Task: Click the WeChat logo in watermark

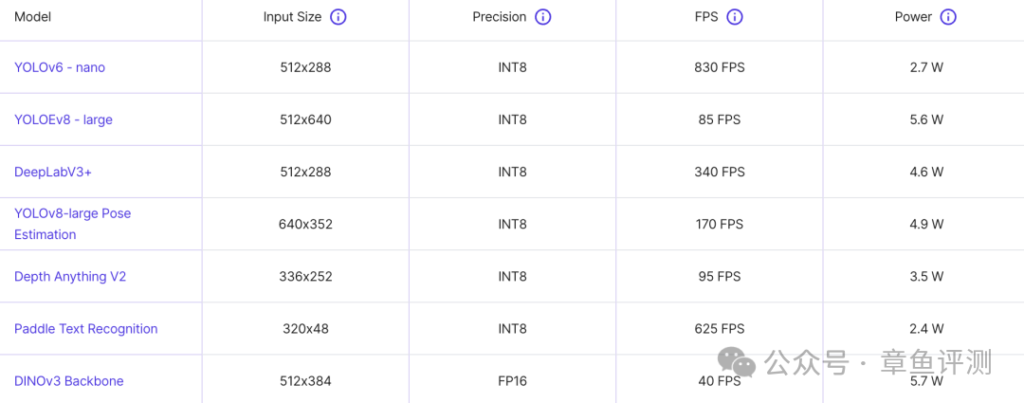Action: pyautogui.click(x=737, y=361)
